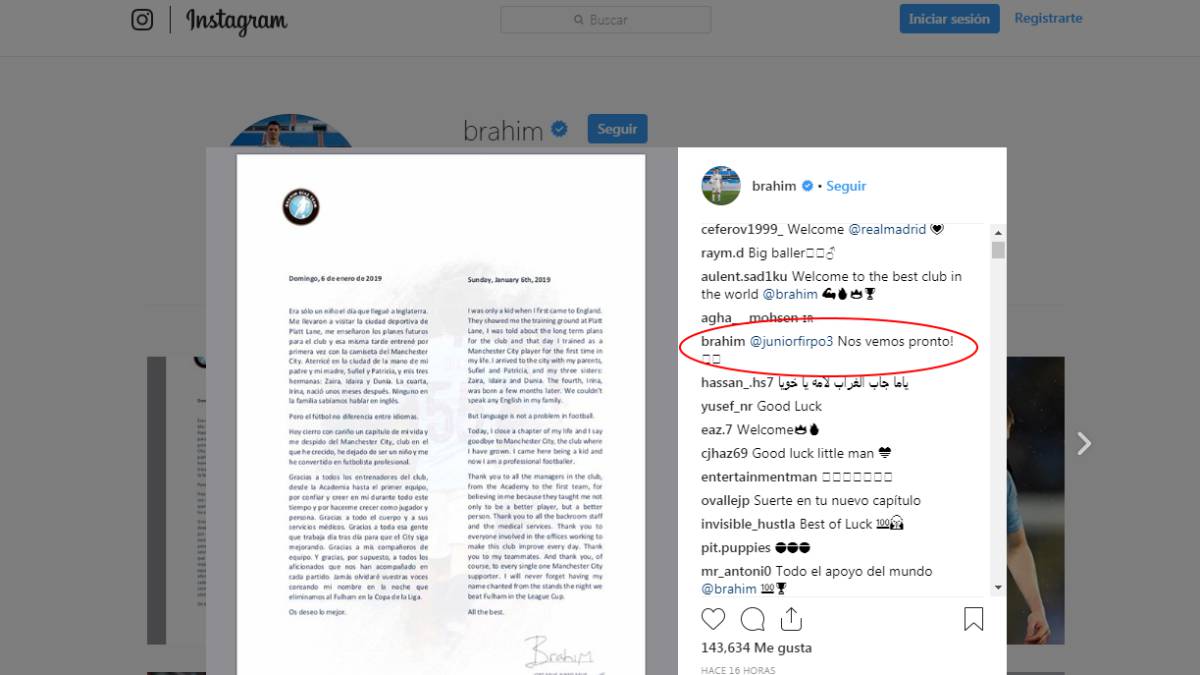Like the post with the heart icon
1200x675 pixels.
click(x=712, y=619)
